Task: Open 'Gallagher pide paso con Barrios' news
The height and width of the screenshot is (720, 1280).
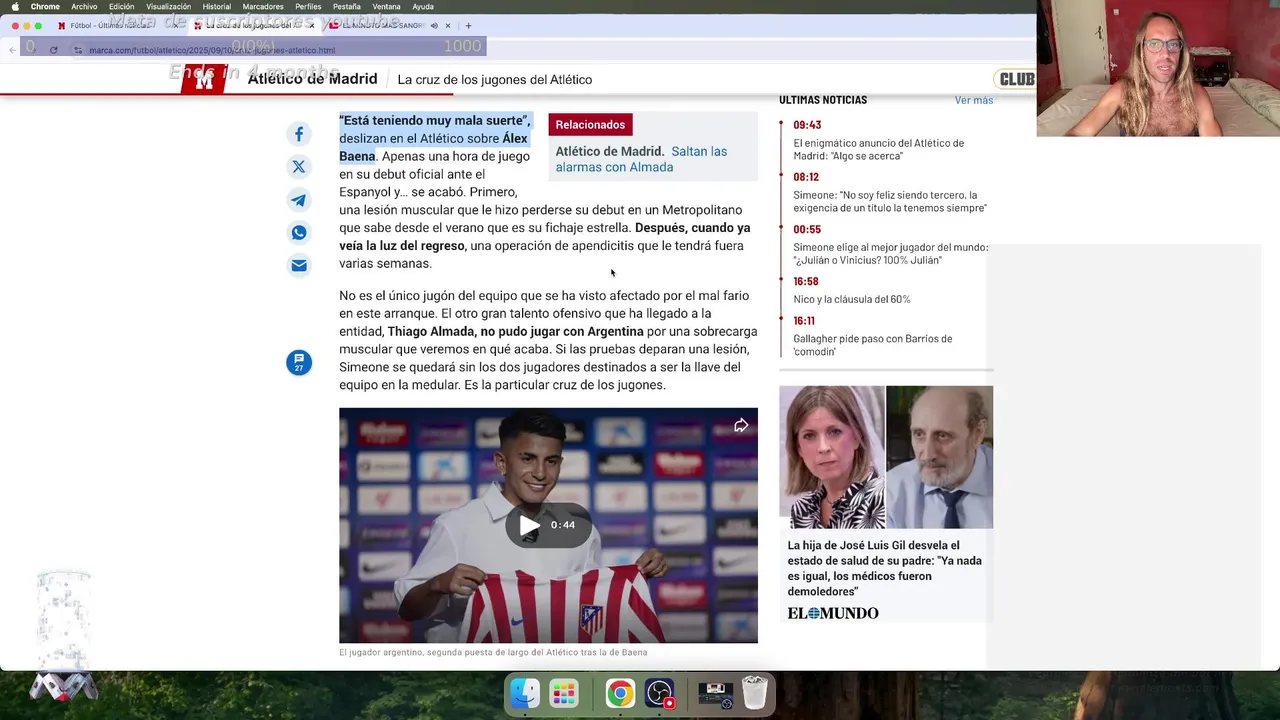Action: (x=873, y=345)
